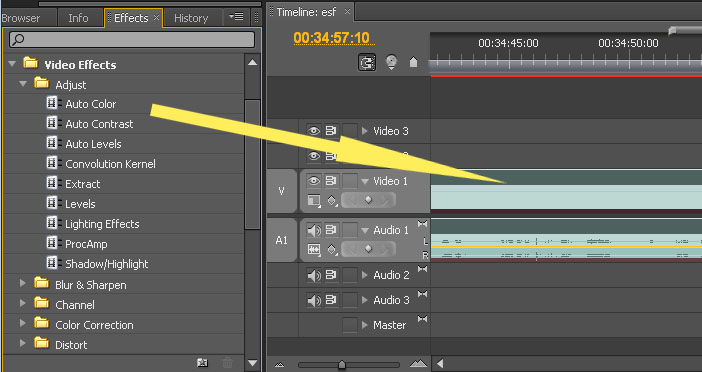Viewport: 702px width, 372px height.
Task: Toggle the Audio 3 track lock box
Action: pos(350,300)
